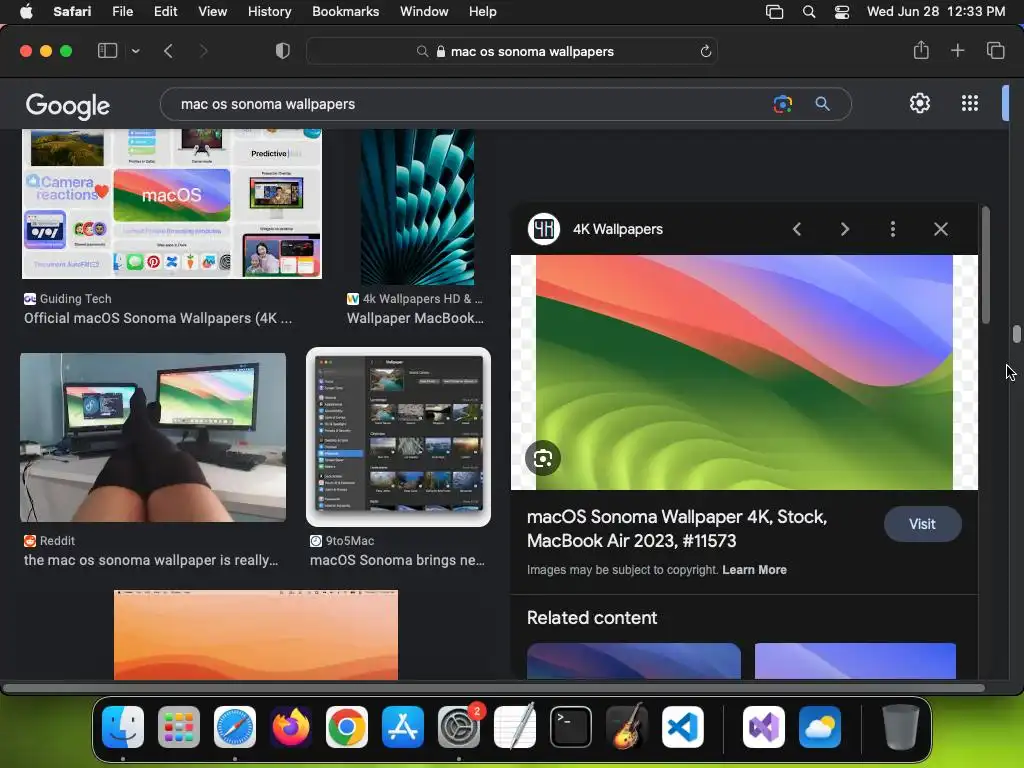Click the Visit button

point(922,524)
